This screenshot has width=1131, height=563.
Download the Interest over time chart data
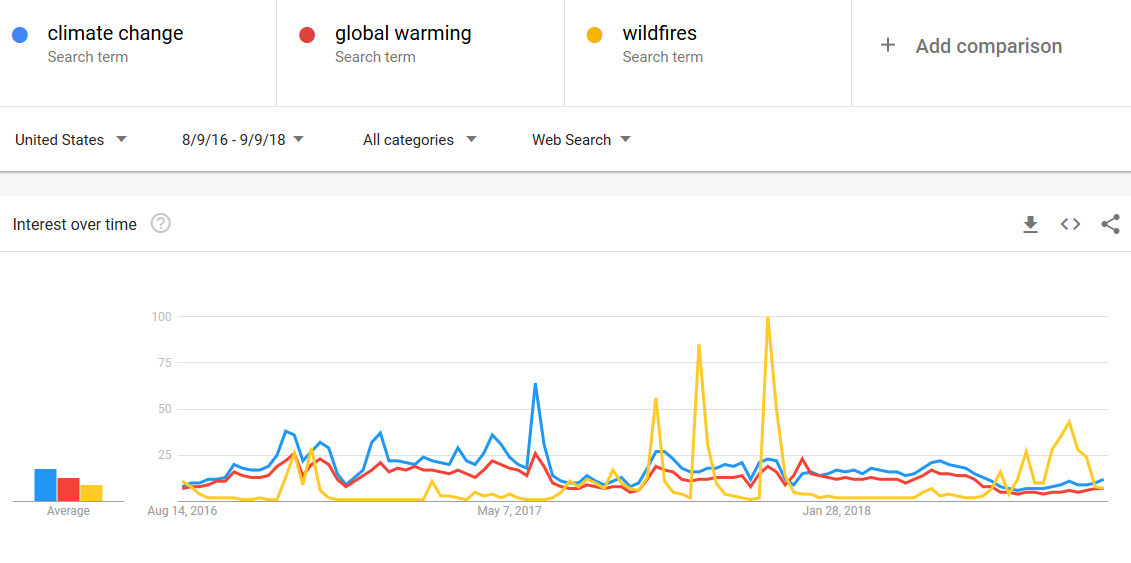1030,225
